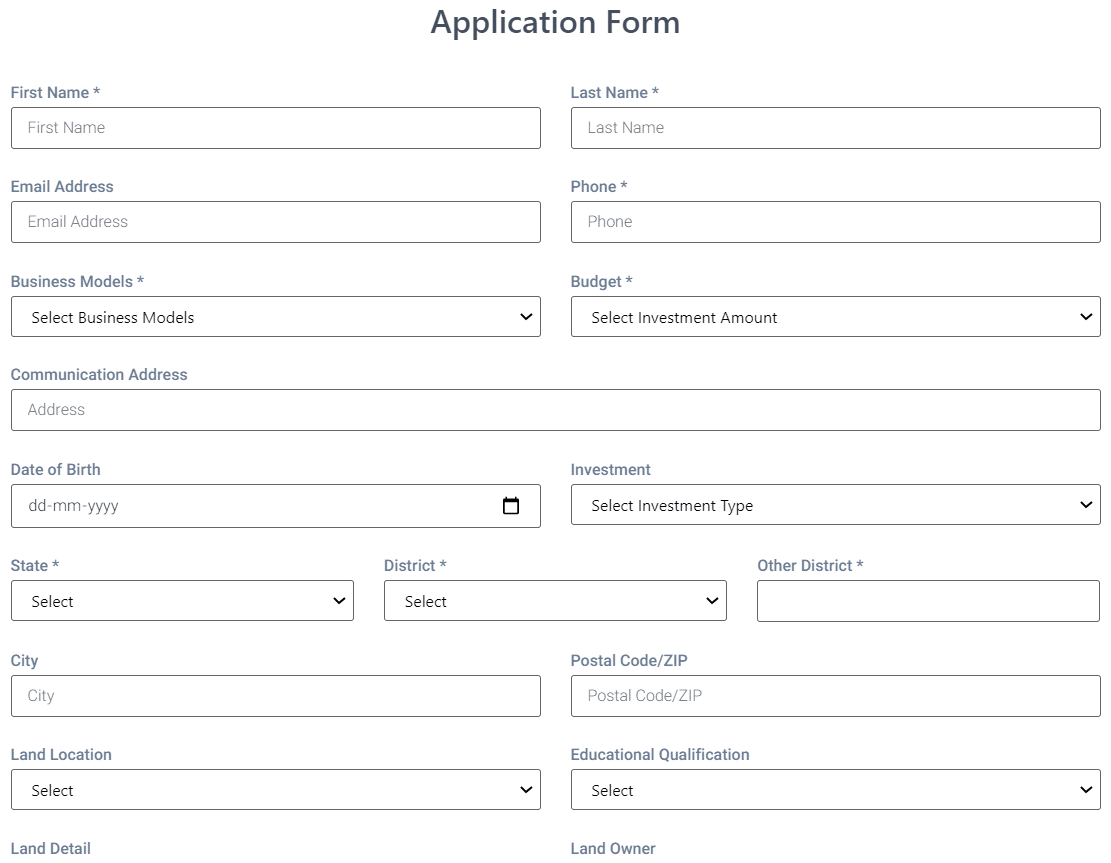Click the Other District text field
Image resolution: width=1111 pixels, height=863 pixels.
(928, 600)
